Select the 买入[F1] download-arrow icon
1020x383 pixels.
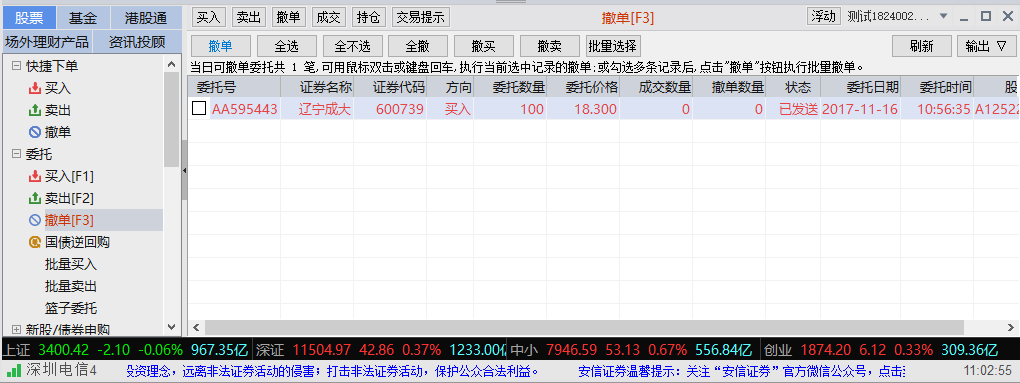pyautogui.click(x=34, y=176)
